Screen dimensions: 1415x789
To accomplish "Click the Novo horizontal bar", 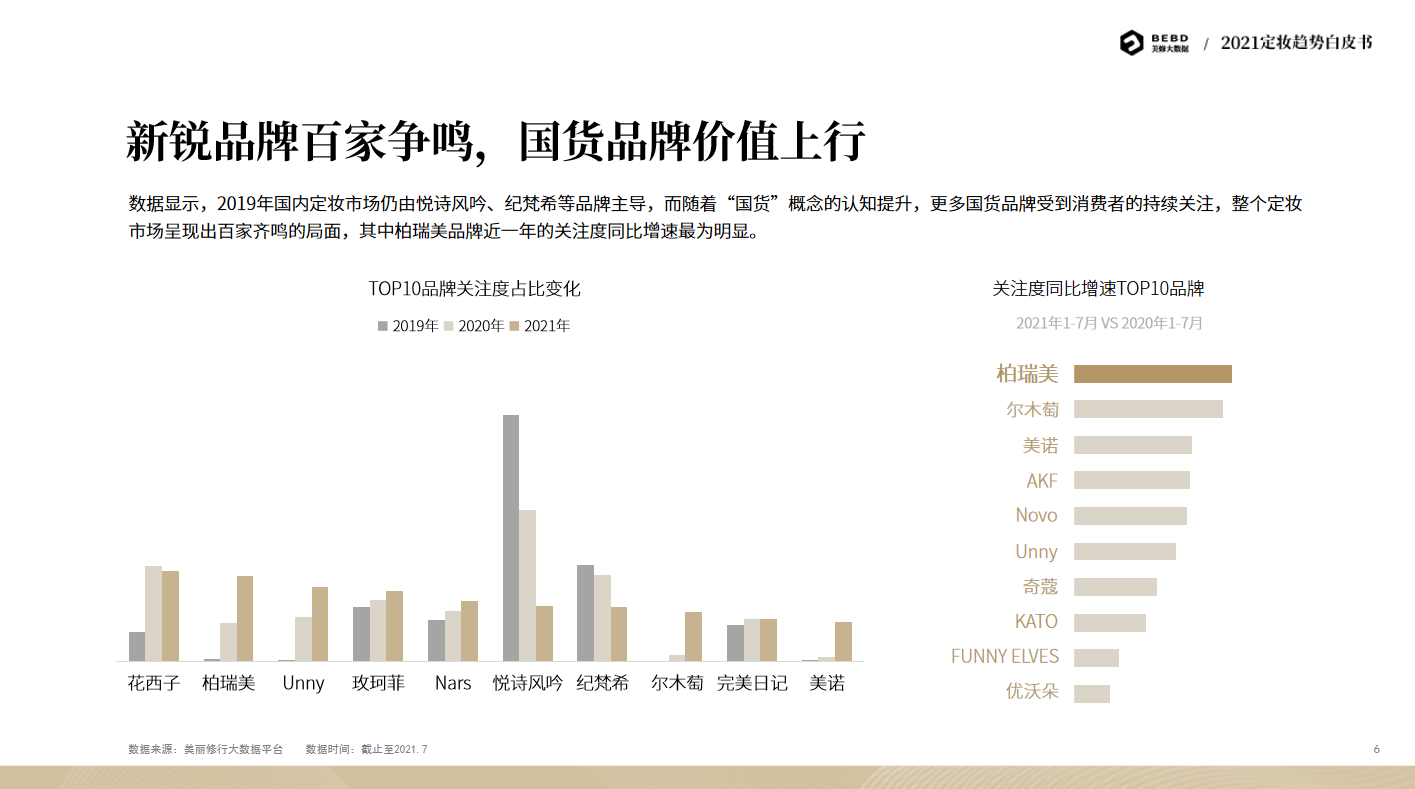I will (x=1130, y=516).
